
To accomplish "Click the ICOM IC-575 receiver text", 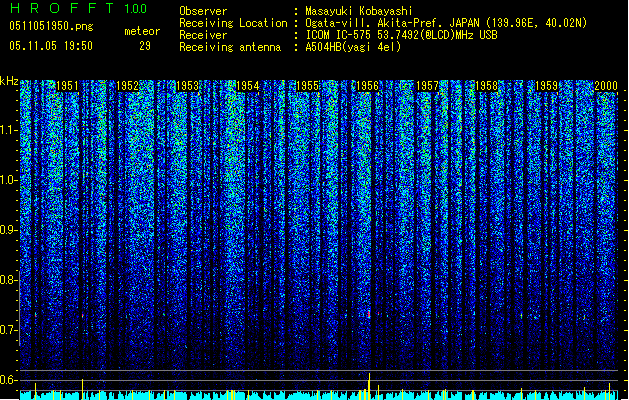I will [402, 35].
